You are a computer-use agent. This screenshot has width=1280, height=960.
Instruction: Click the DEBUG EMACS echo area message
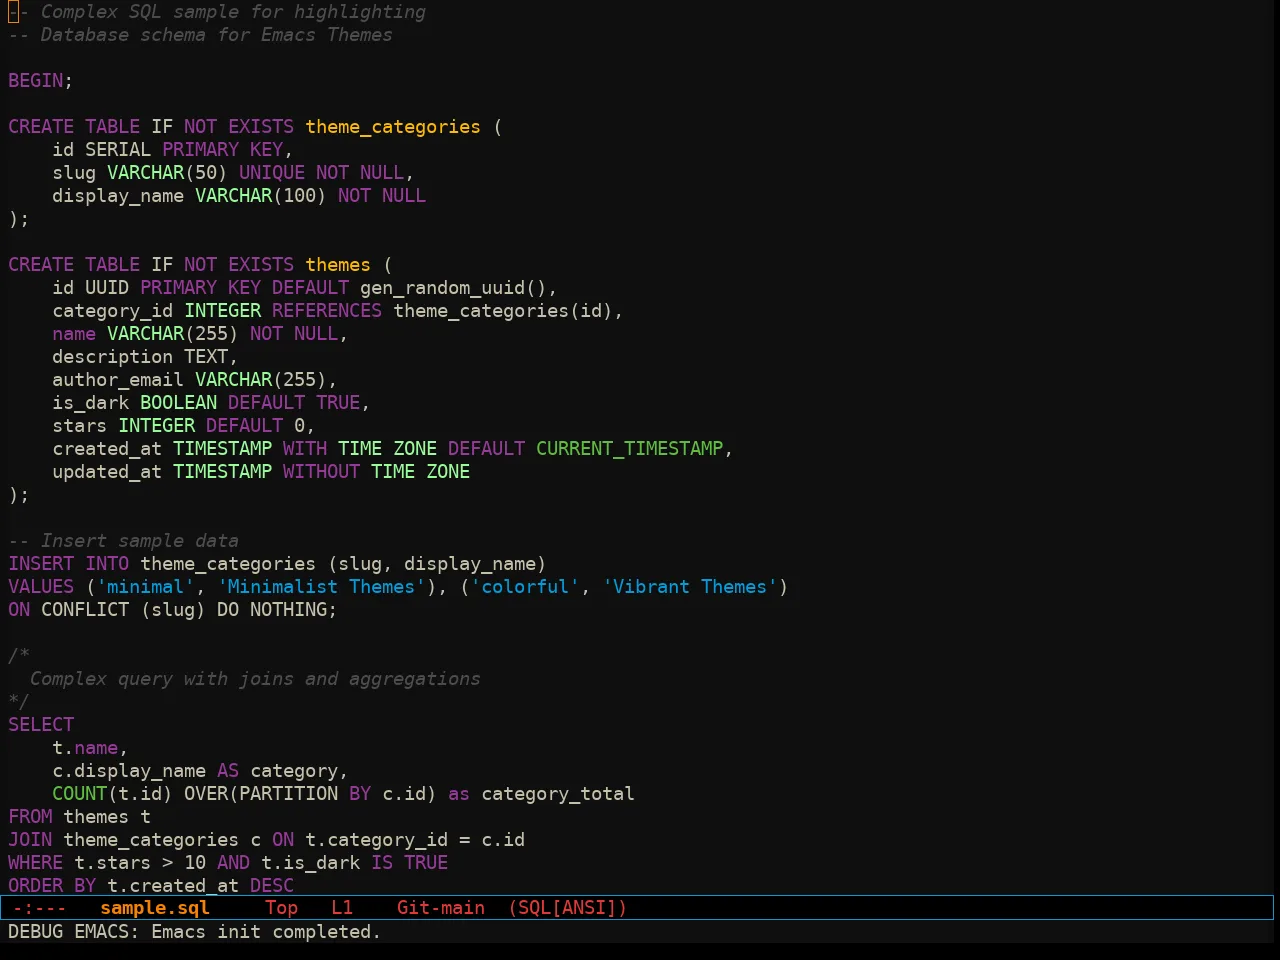coord(194,932)
